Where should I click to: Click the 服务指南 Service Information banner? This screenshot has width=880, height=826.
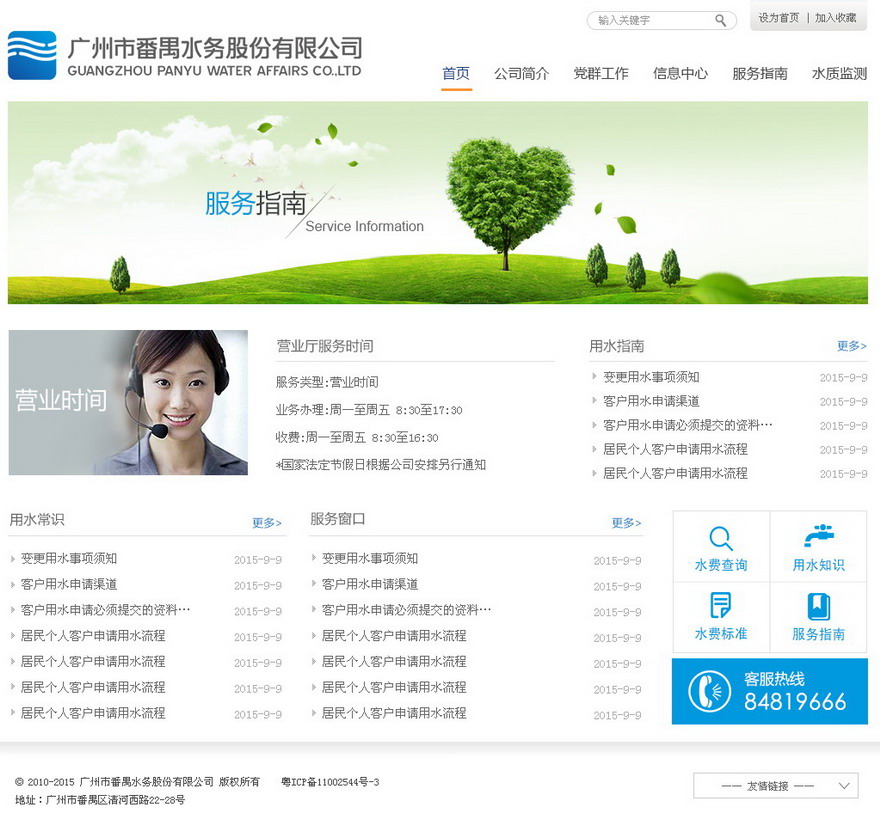point(438,203)
